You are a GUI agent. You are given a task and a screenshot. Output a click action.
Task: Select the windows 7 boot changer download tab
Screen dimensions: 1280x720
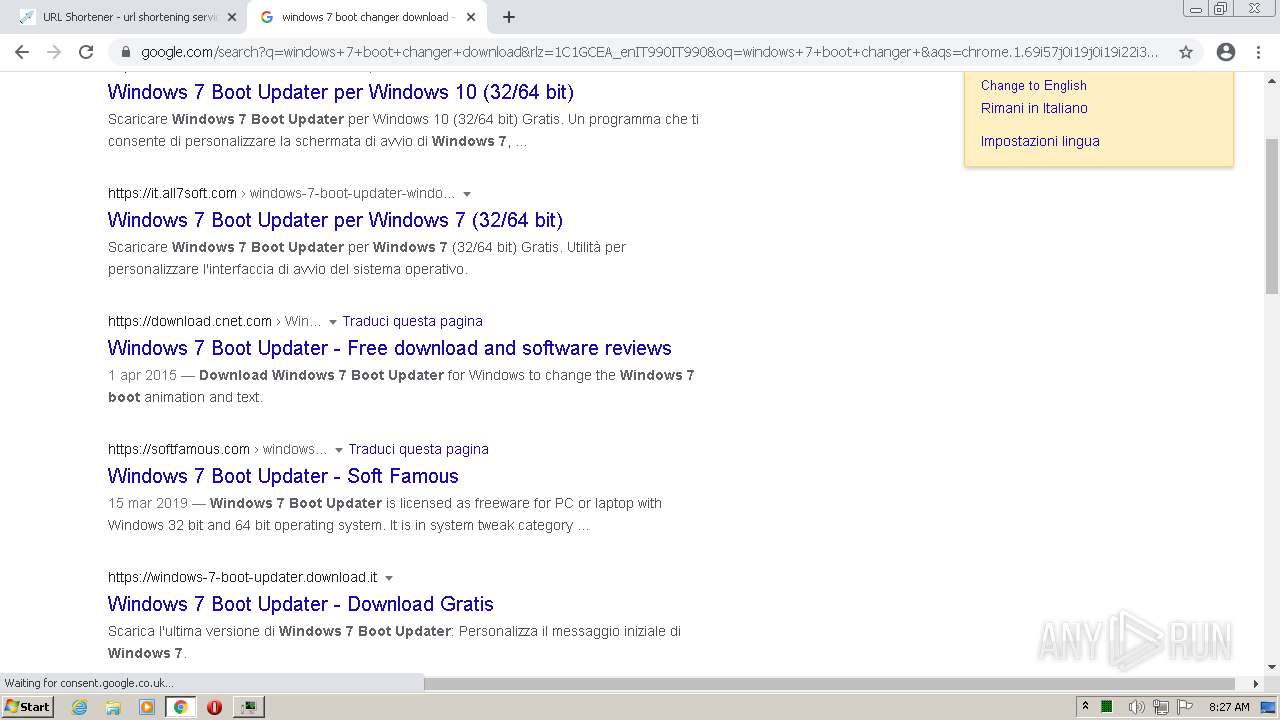(x=367, y=17)
